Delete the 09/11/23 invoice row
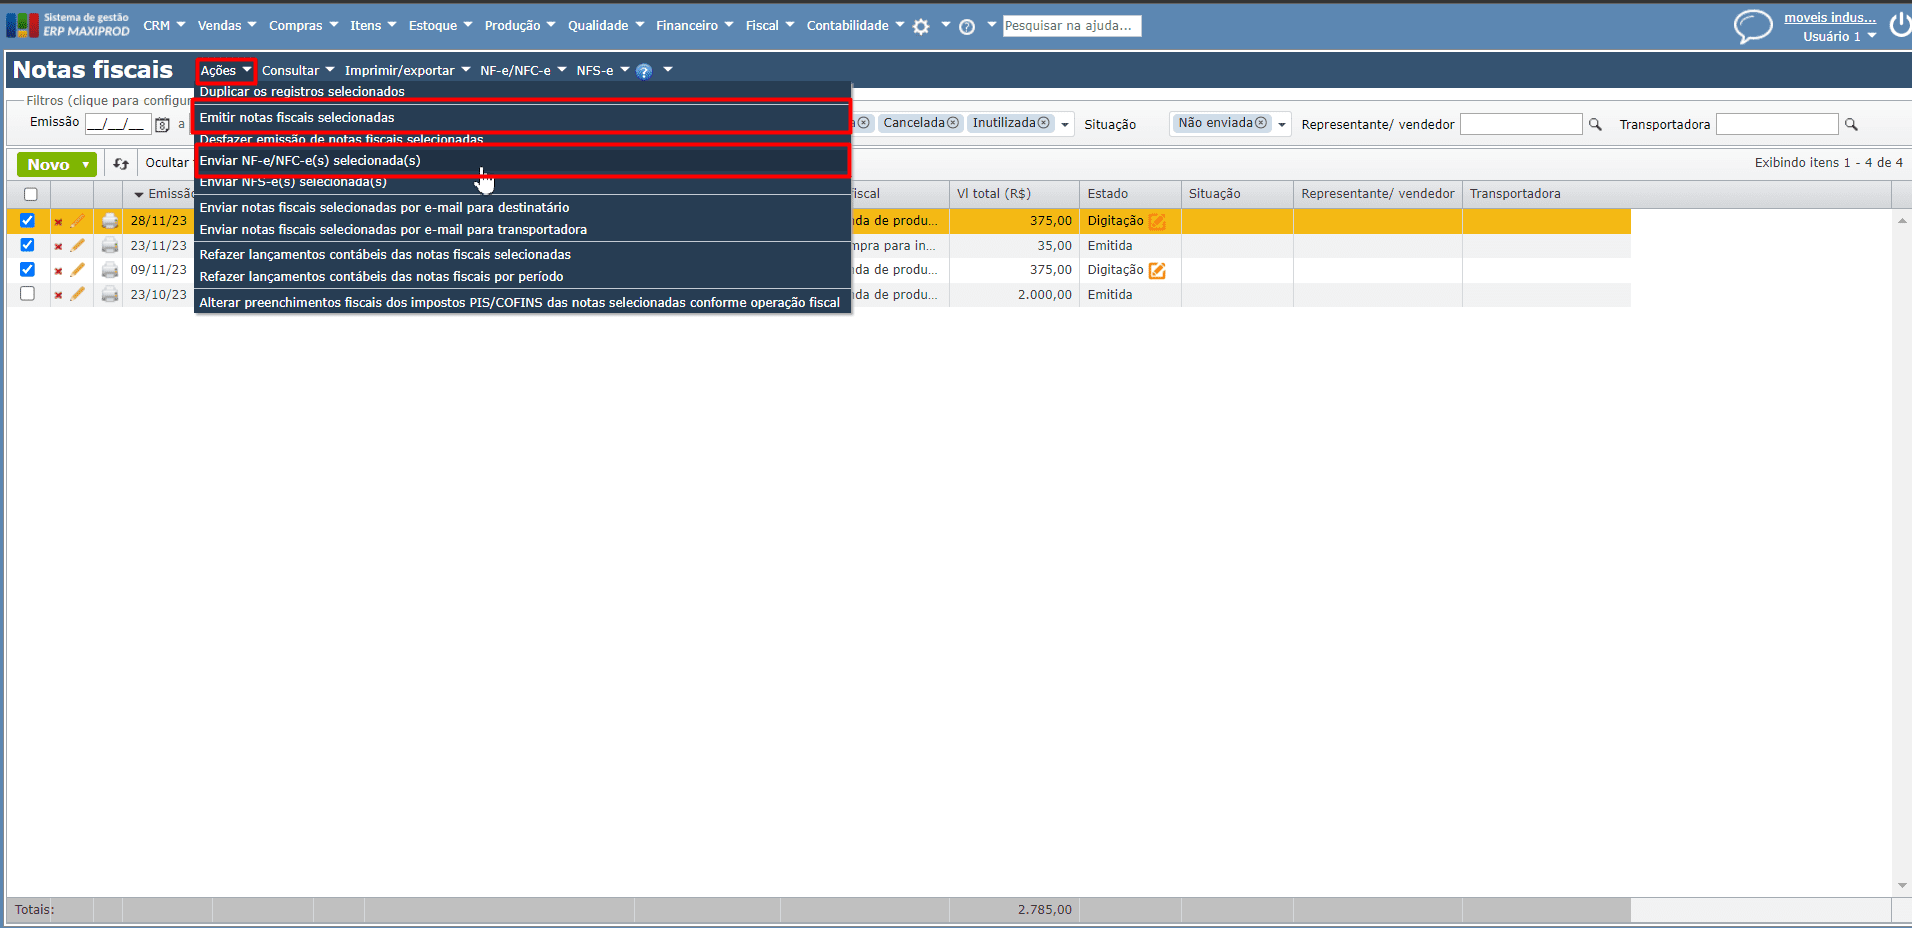The image size is (1912, 928). pyautogui.click(x=58, y=271)
